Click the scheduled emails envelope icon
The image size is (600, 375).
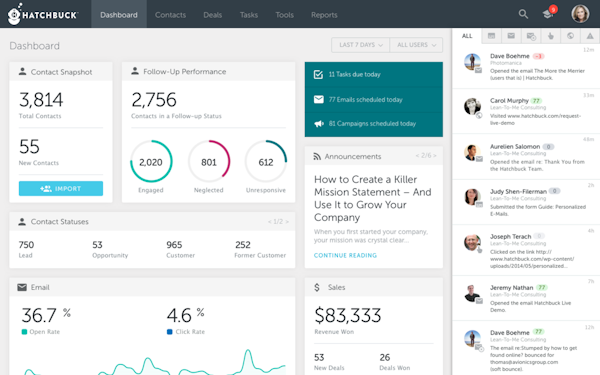(318, 99)
